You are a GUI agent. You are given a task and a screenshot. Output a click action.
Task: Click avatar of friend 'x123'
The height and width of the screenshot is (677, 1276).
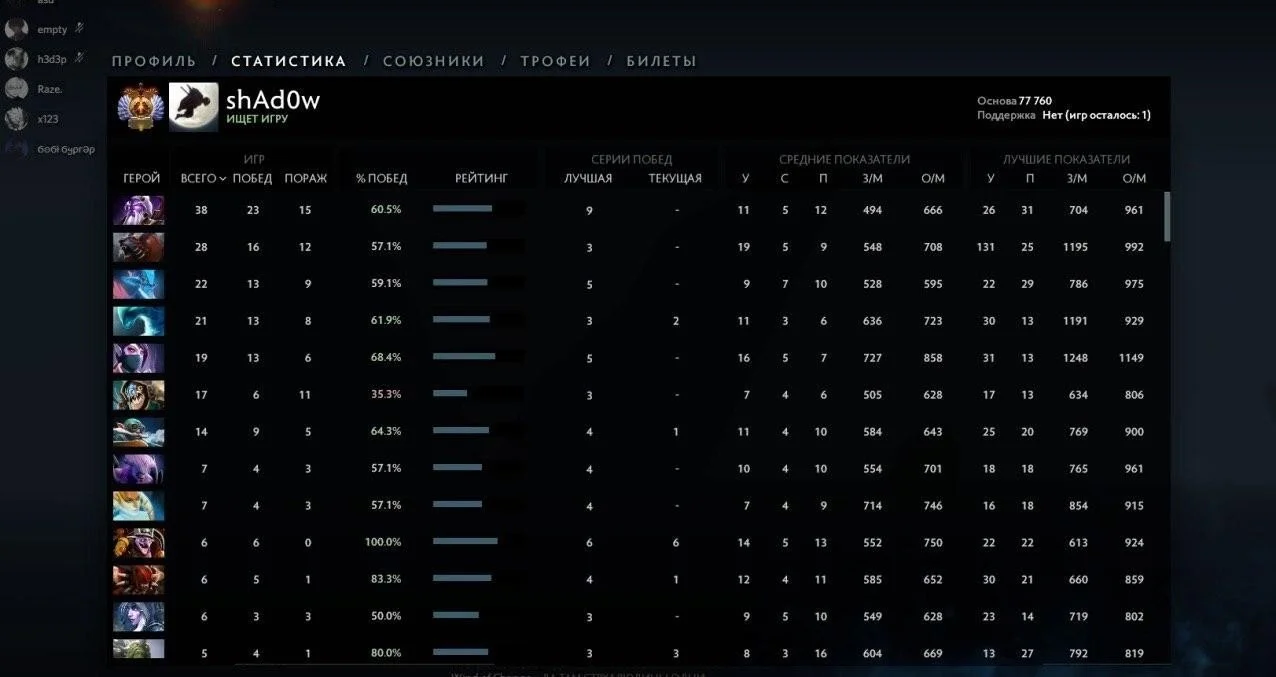point(16,119)
